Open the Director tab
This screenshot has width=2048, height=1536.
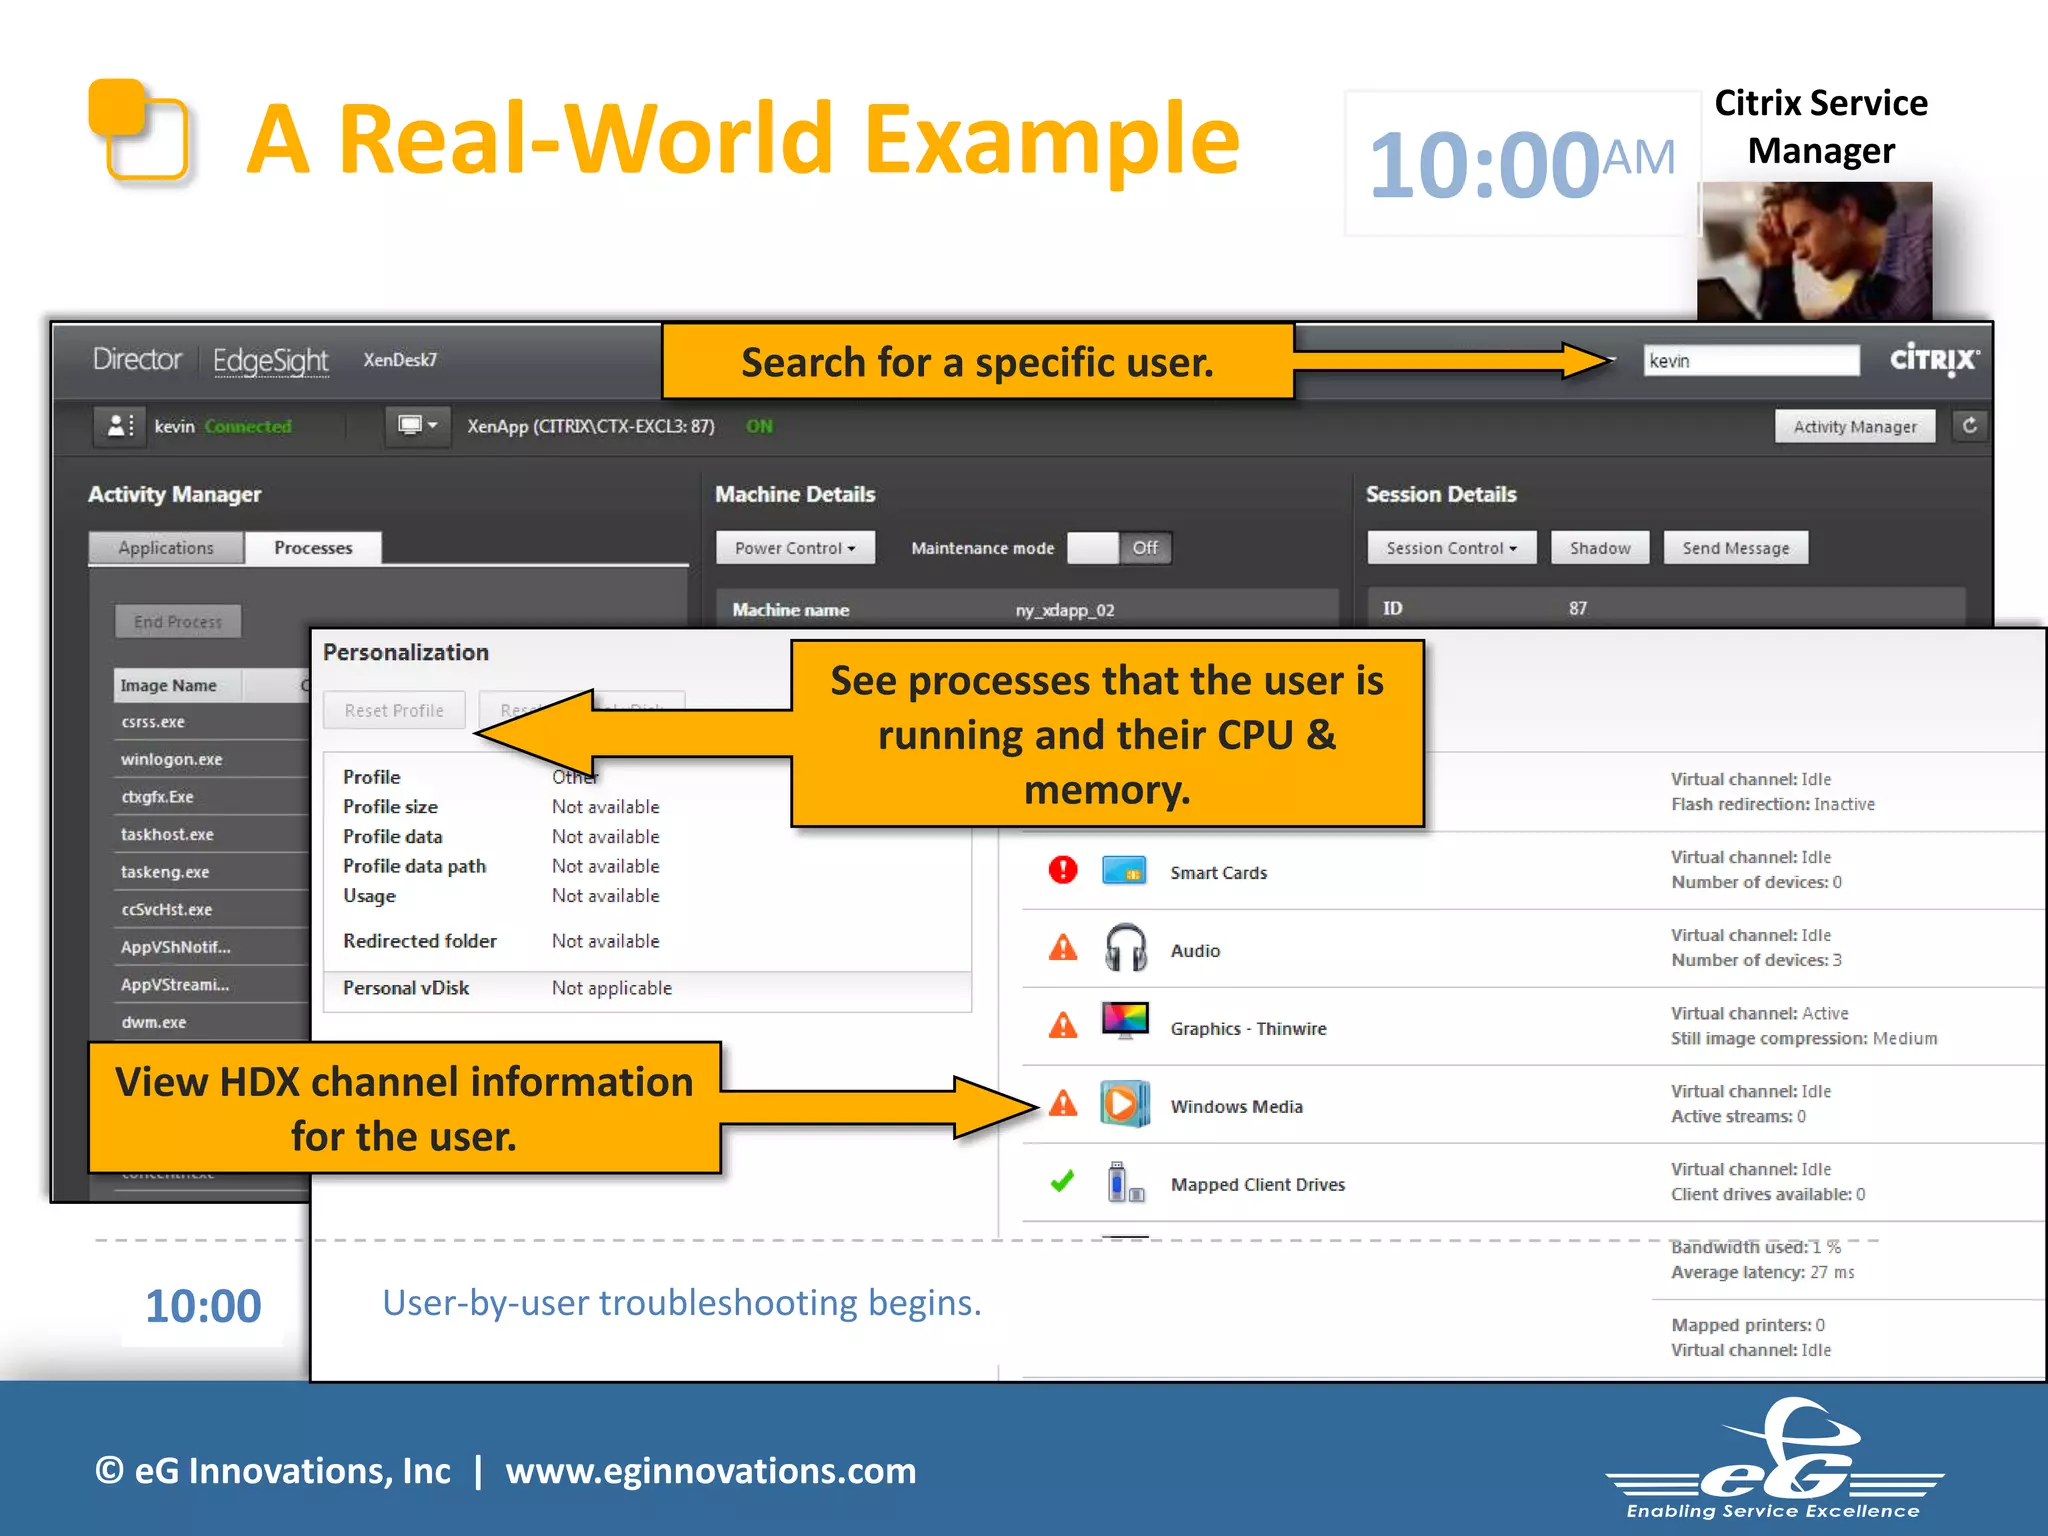point(137,359)
